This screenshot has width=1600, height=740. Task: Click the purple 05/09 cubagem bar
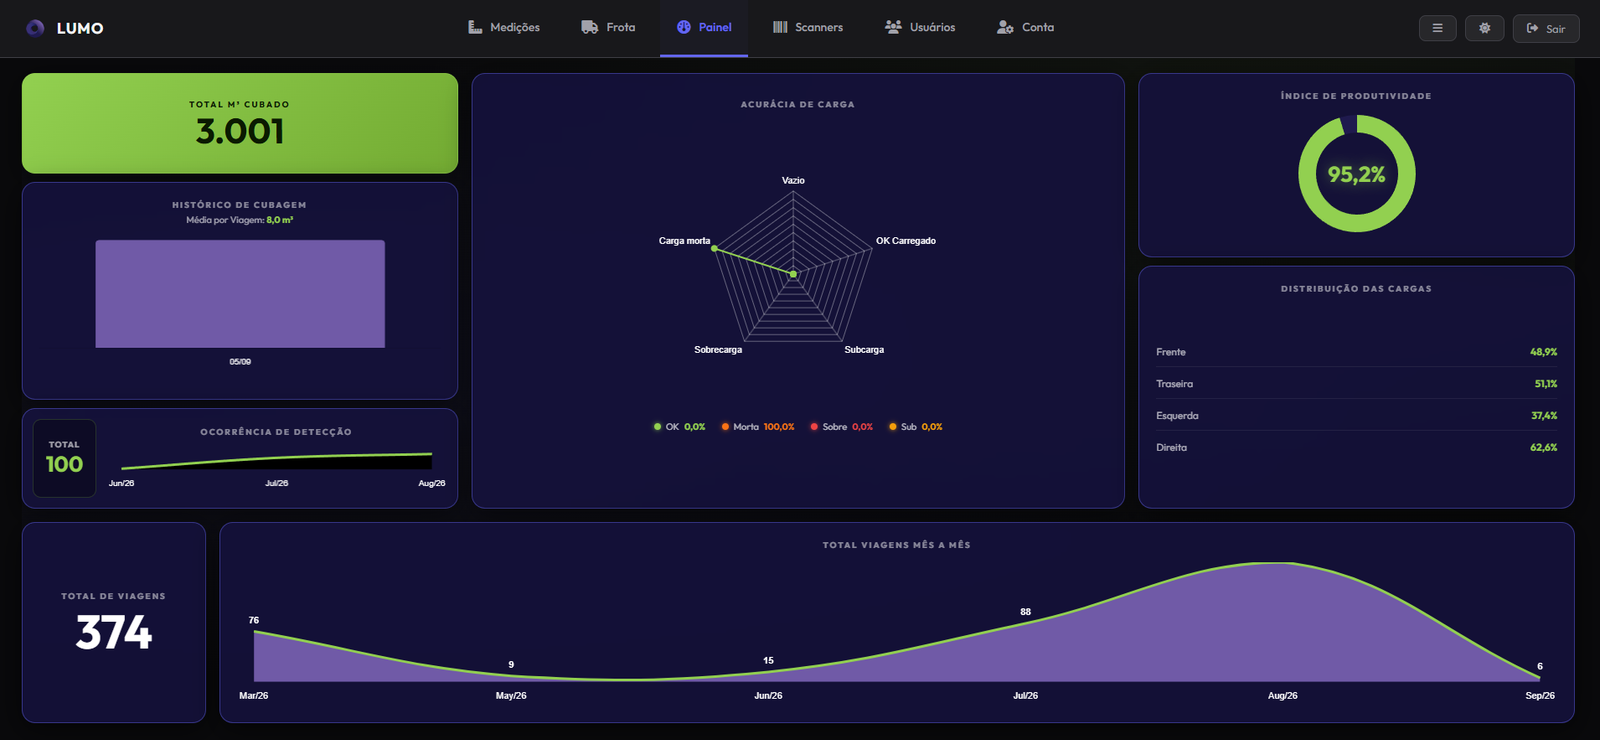tap(240, 294)
